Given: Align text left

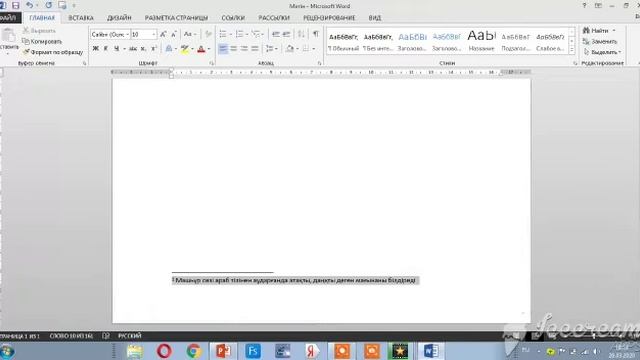Looking at the screenshot, I should click(223, 49).
